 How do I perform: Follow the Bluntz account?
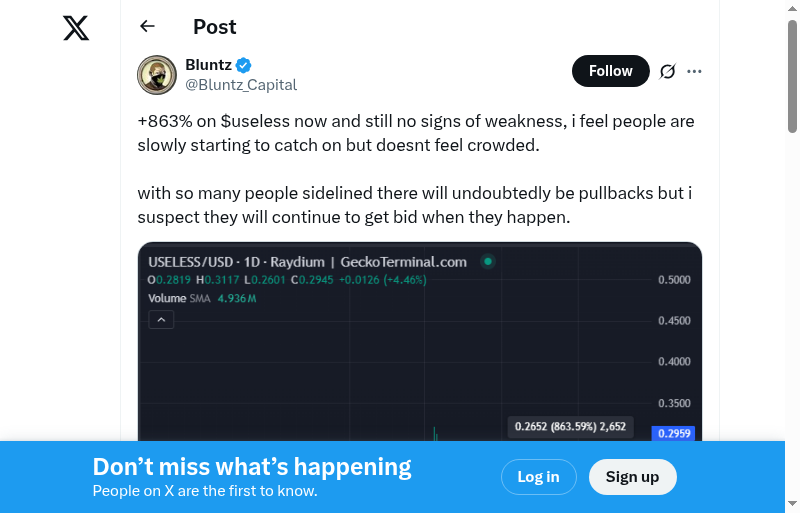[610, 71]
